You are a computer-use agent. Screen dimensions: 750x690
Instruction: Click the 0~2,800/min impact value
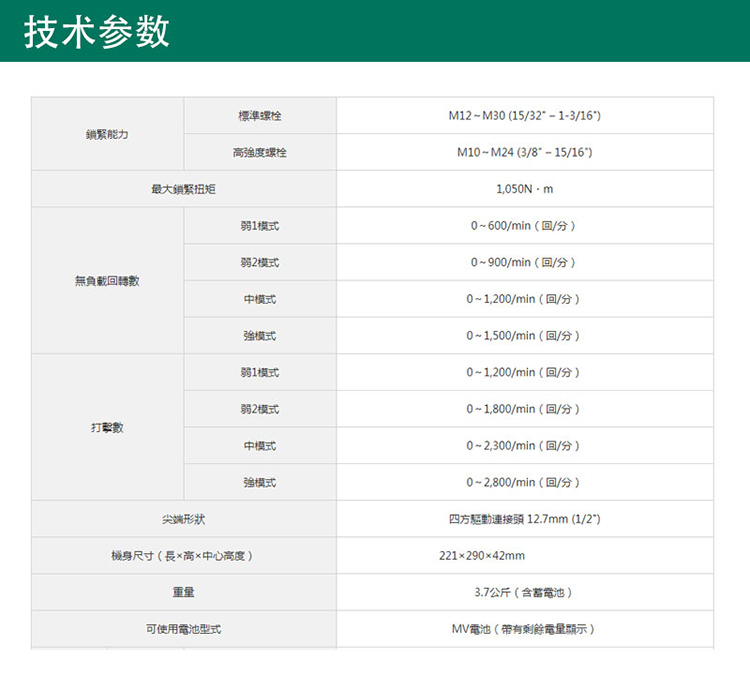point(524,482)
